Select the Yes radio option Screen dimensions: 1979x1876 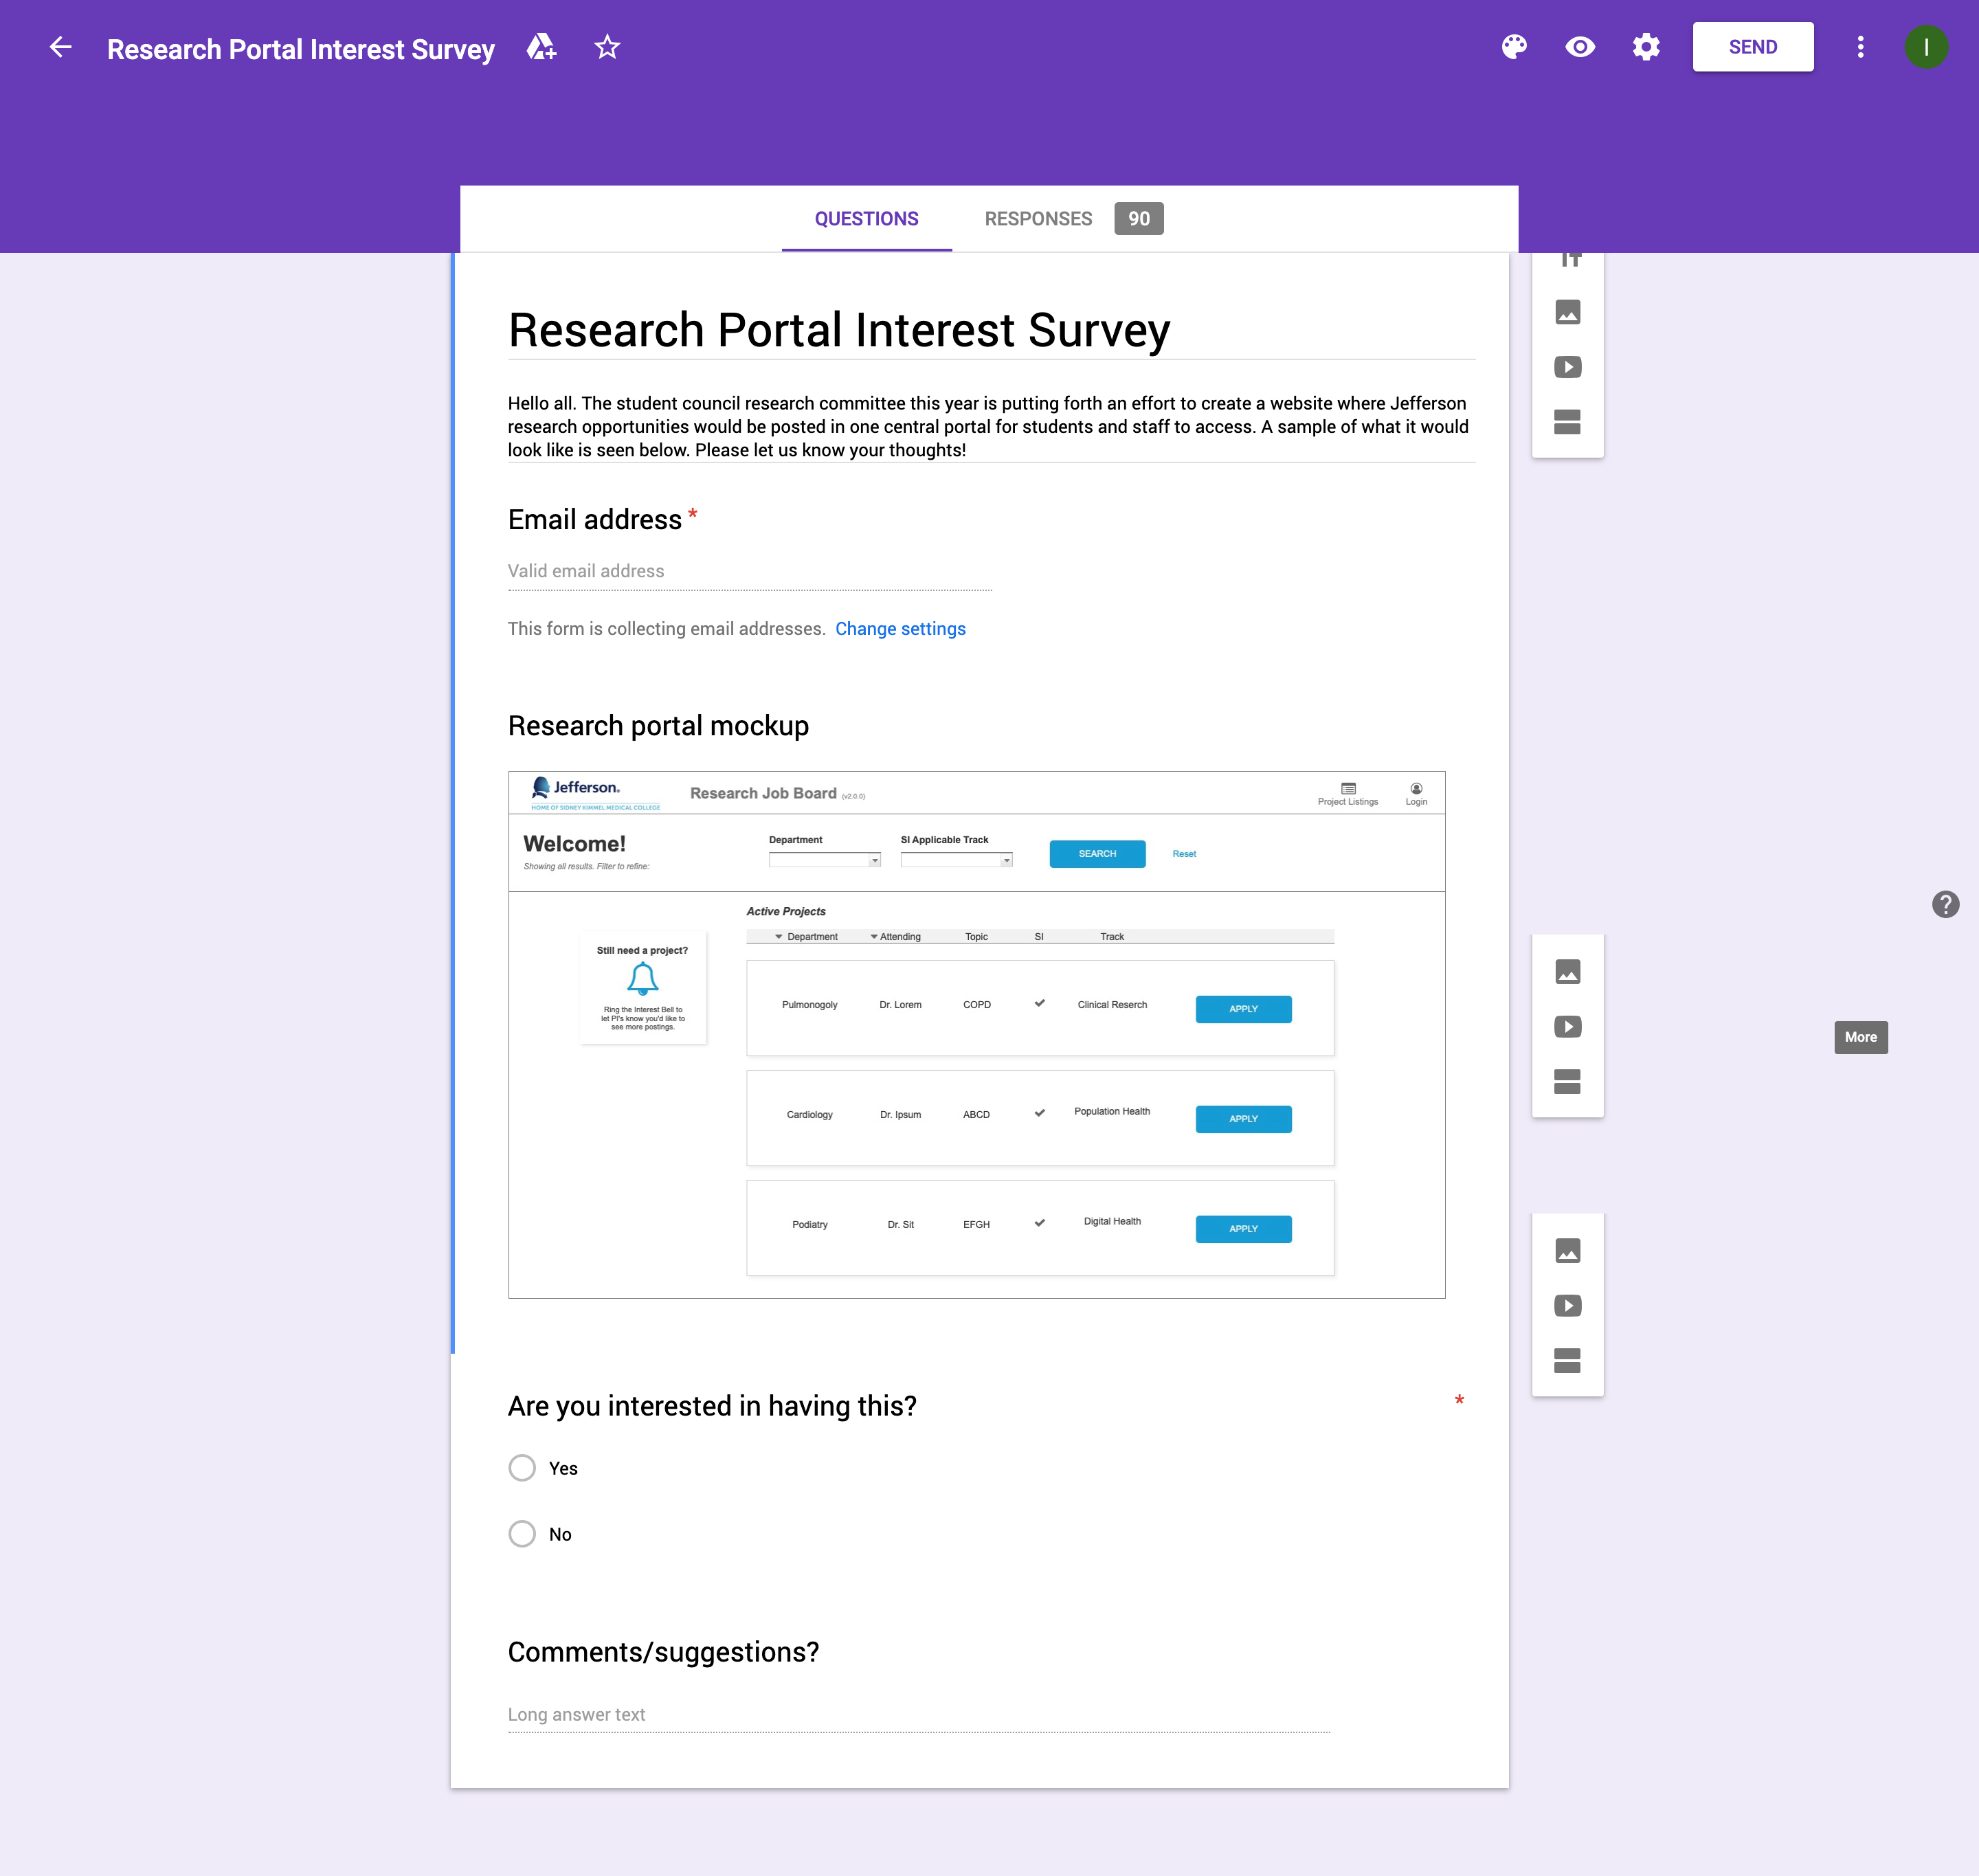coord(522,1468)
